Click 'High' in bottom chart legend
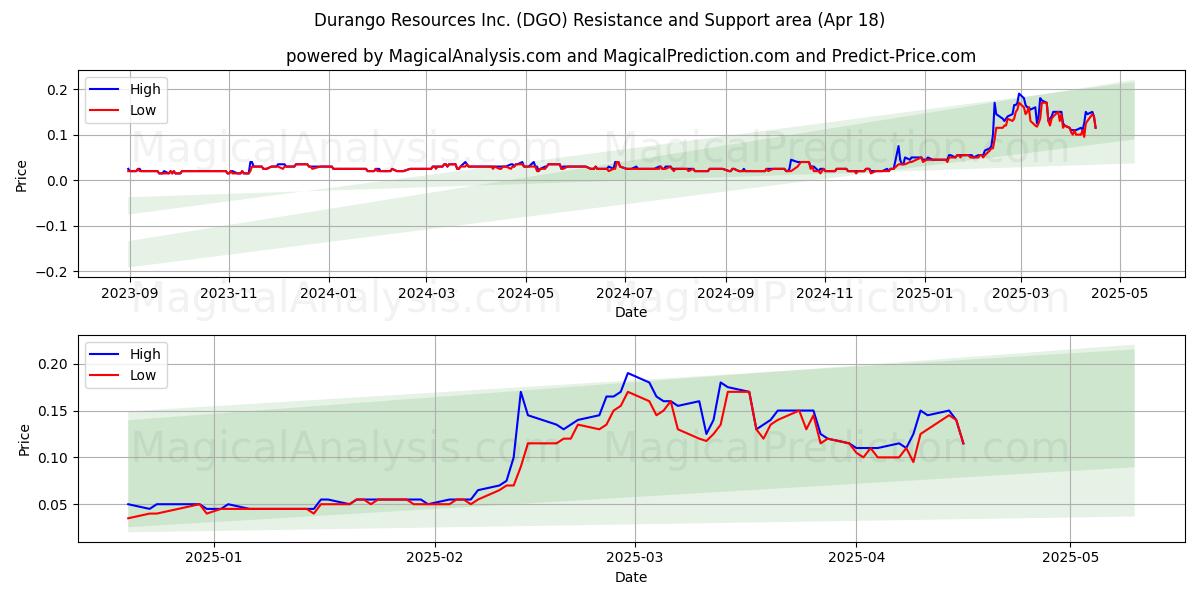 145,354
